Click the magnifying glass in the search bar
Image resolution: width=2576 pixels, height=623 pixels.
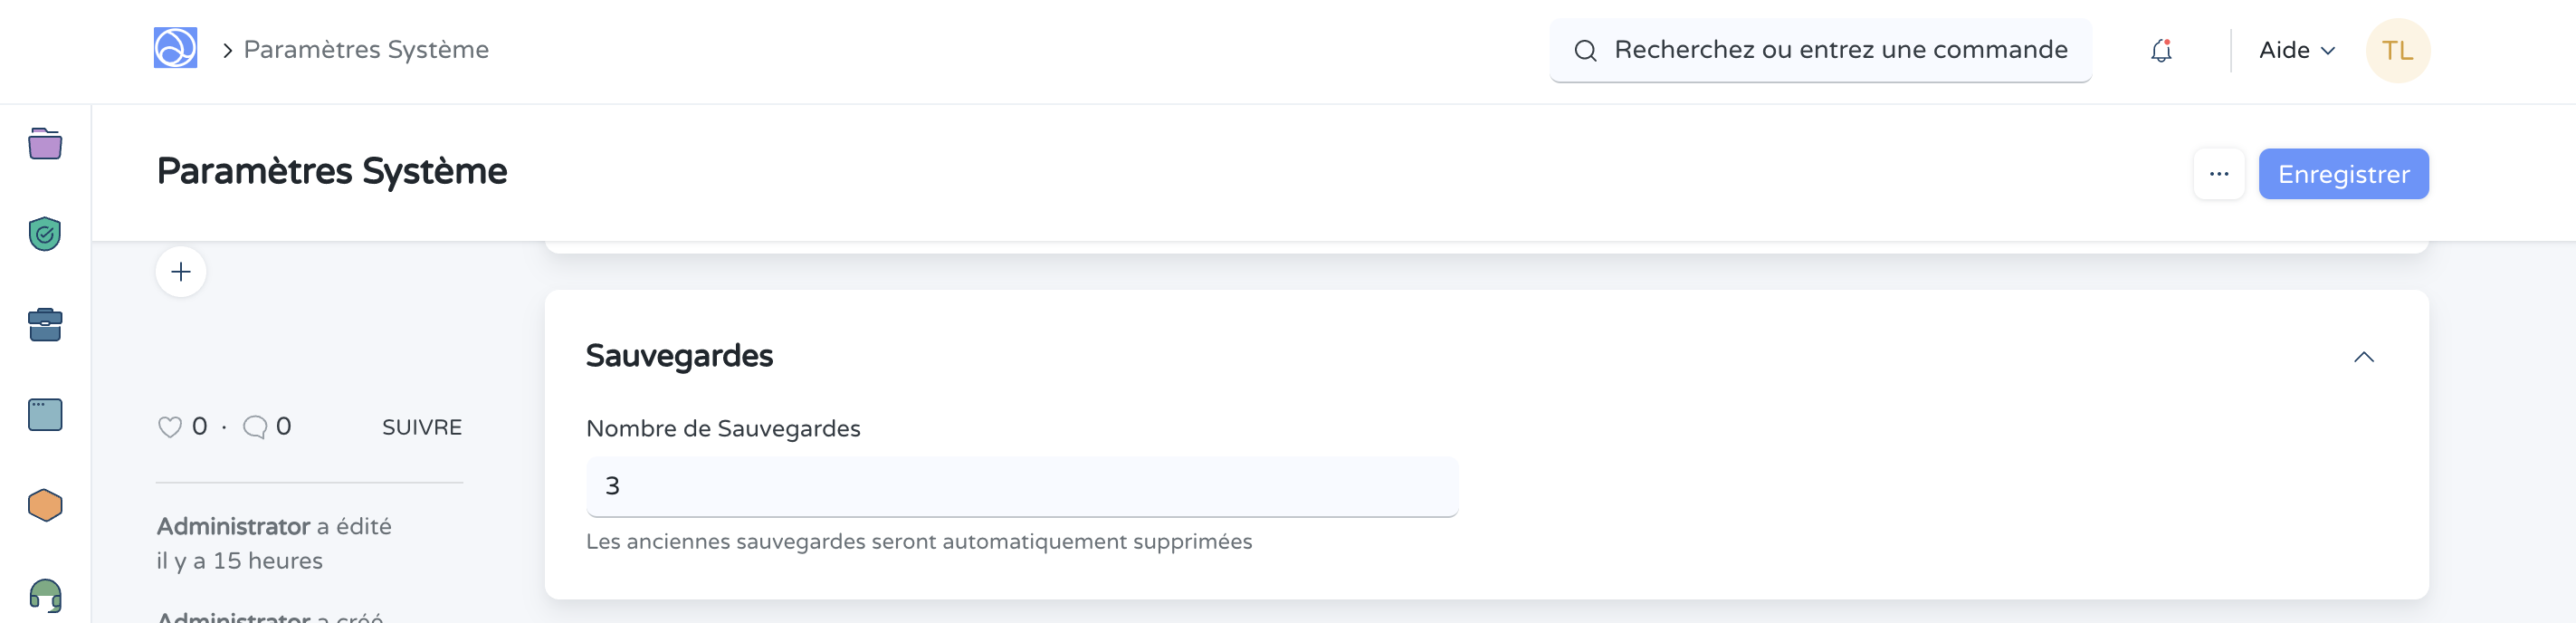tap(1586, 49)
